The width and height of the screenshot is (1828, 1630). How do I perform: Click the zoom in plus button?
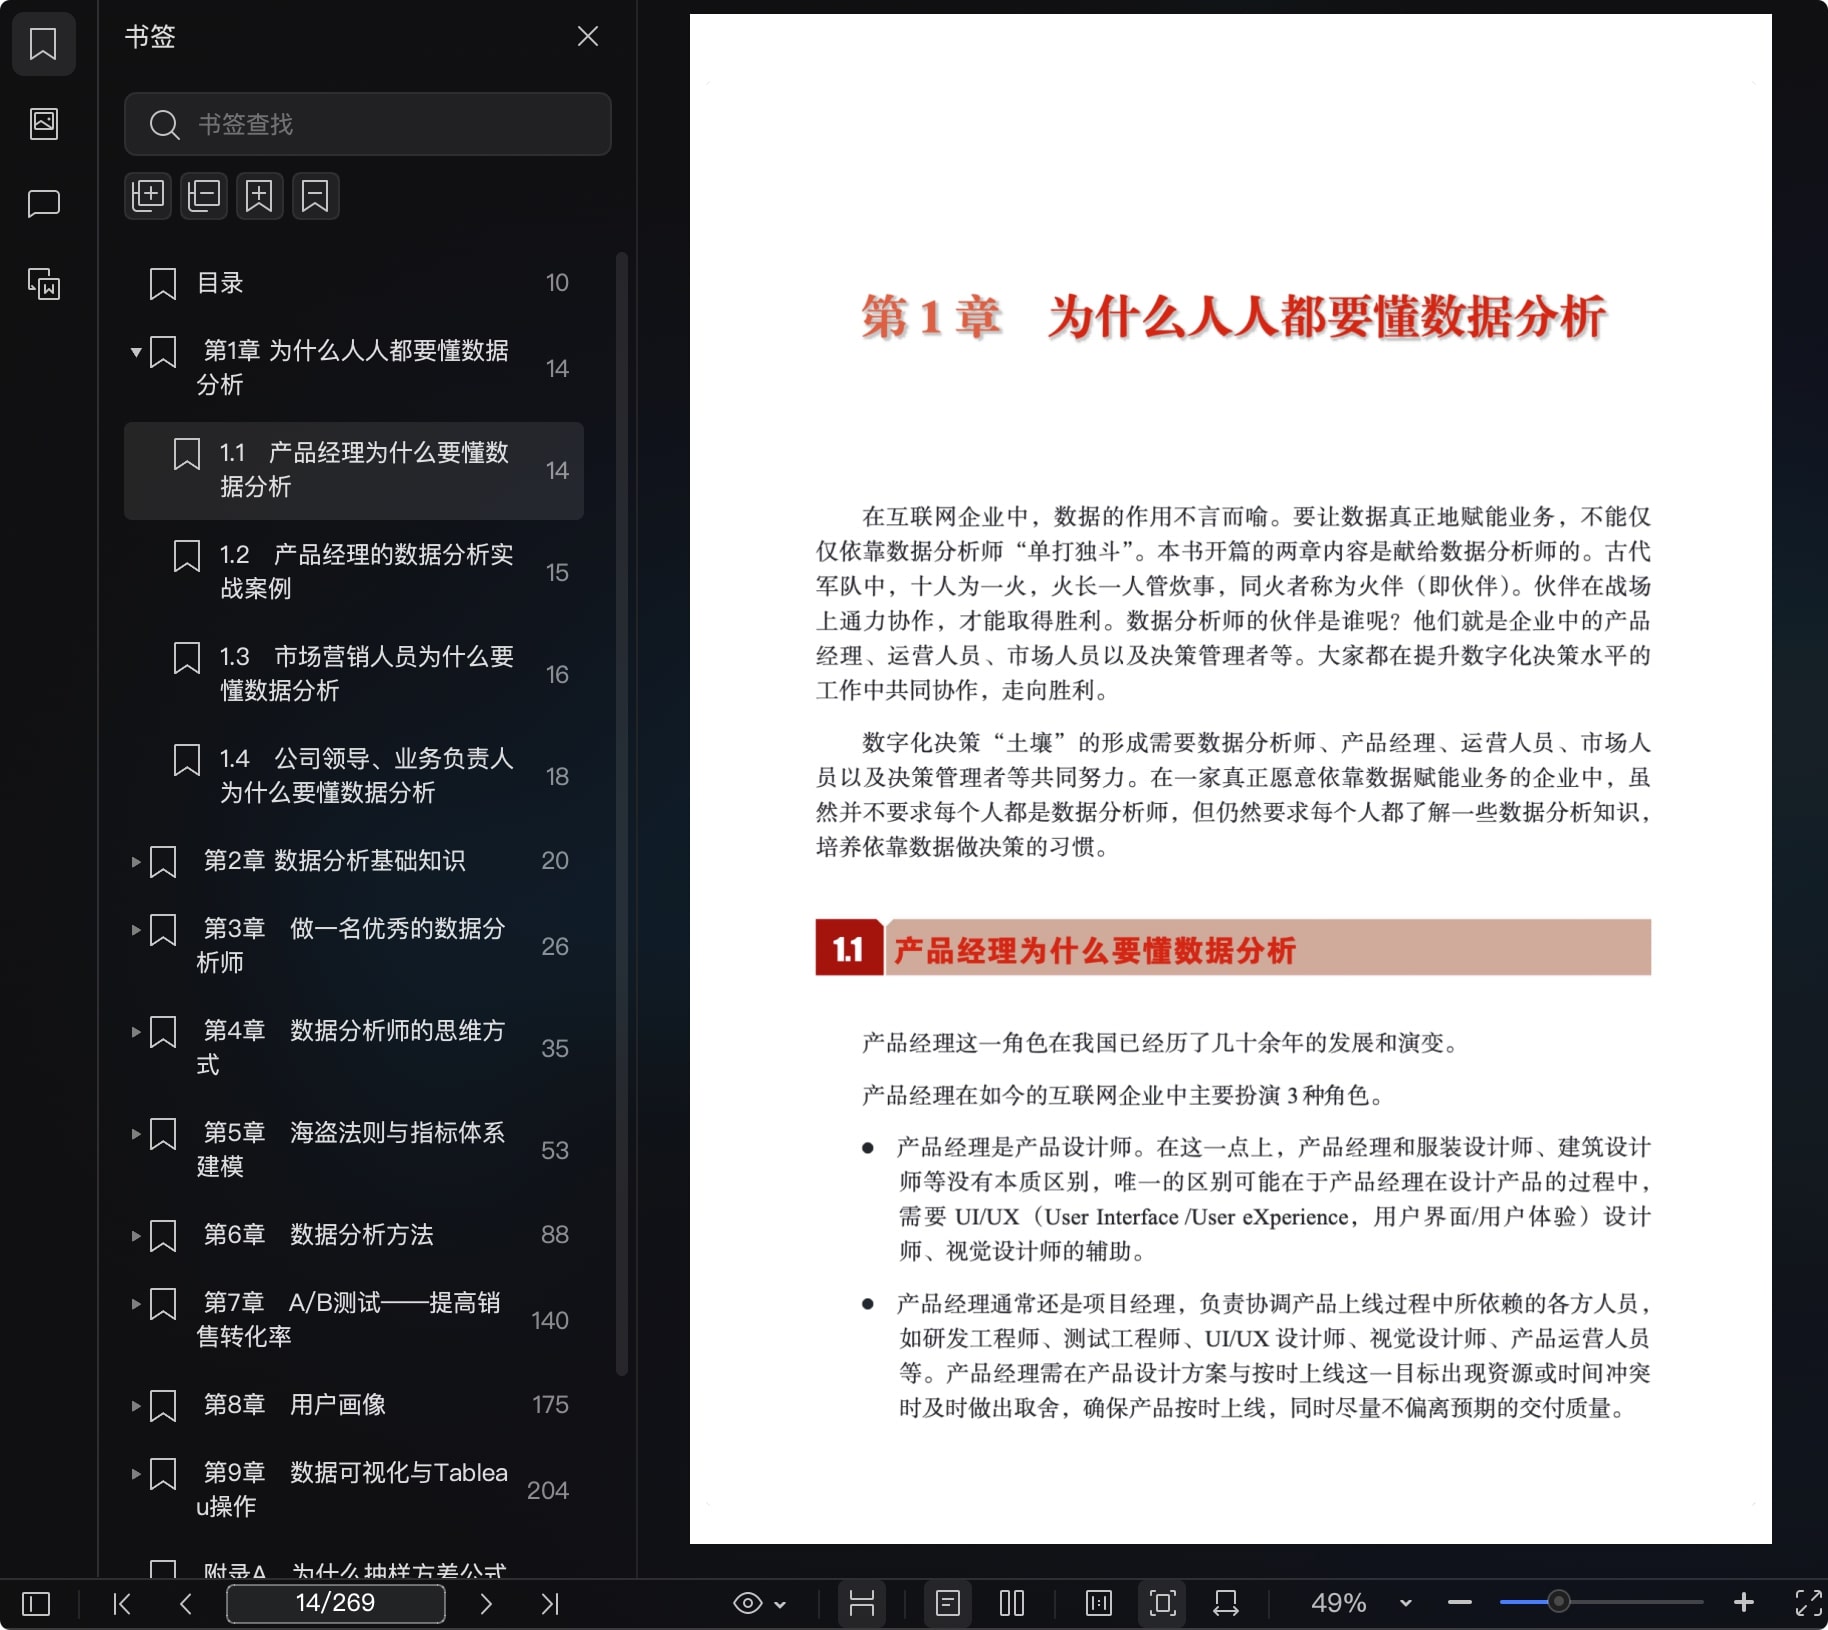coord(1744,1603)
